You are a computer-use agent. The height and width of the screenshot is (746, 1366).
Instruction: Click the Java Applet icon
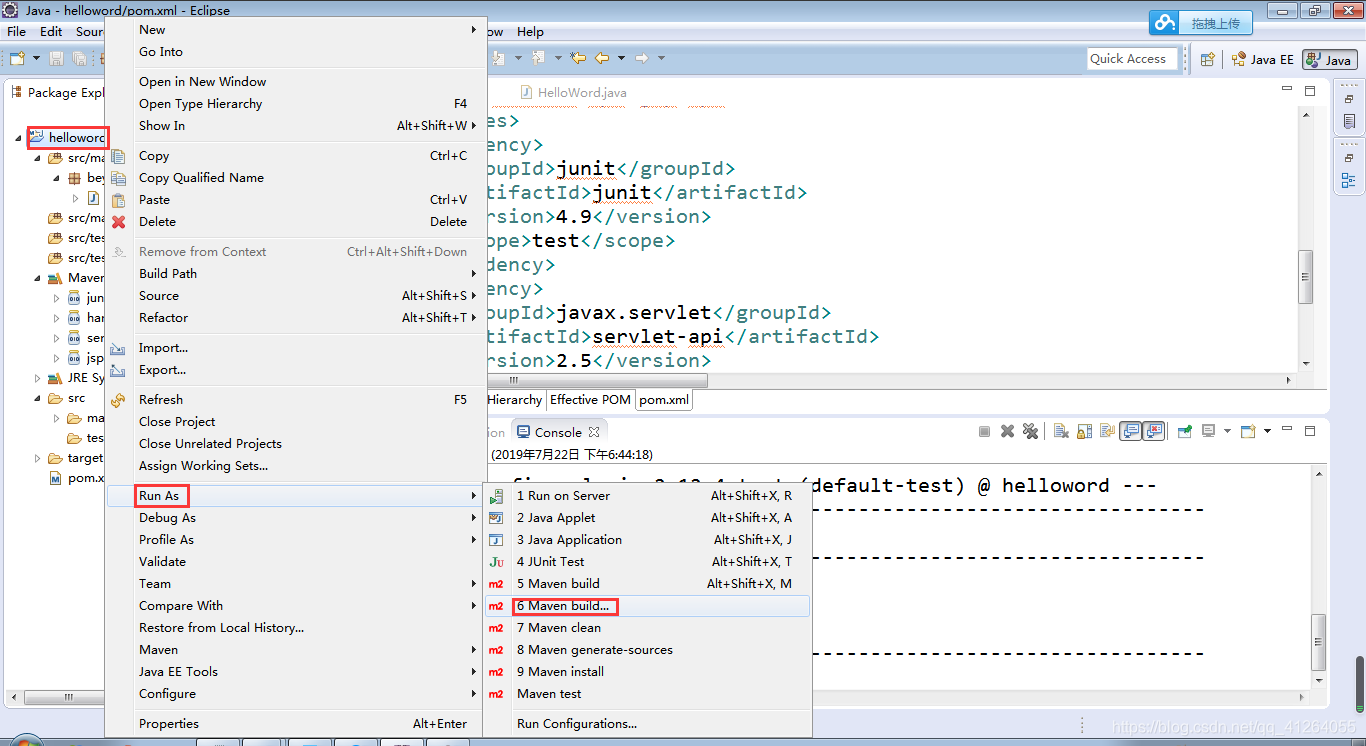496,518
